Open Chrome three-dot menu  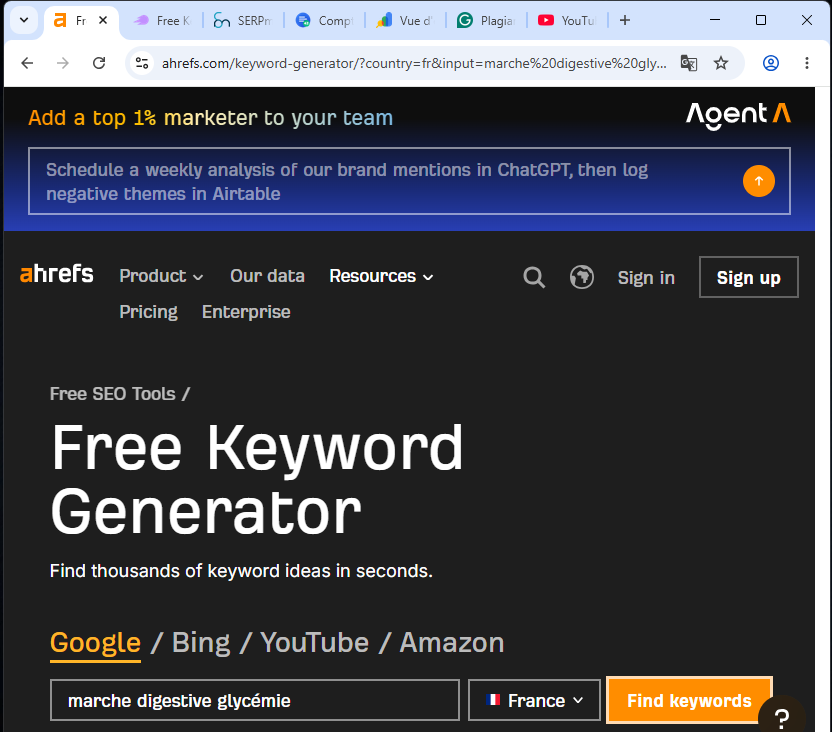click(x=807, y=63)
